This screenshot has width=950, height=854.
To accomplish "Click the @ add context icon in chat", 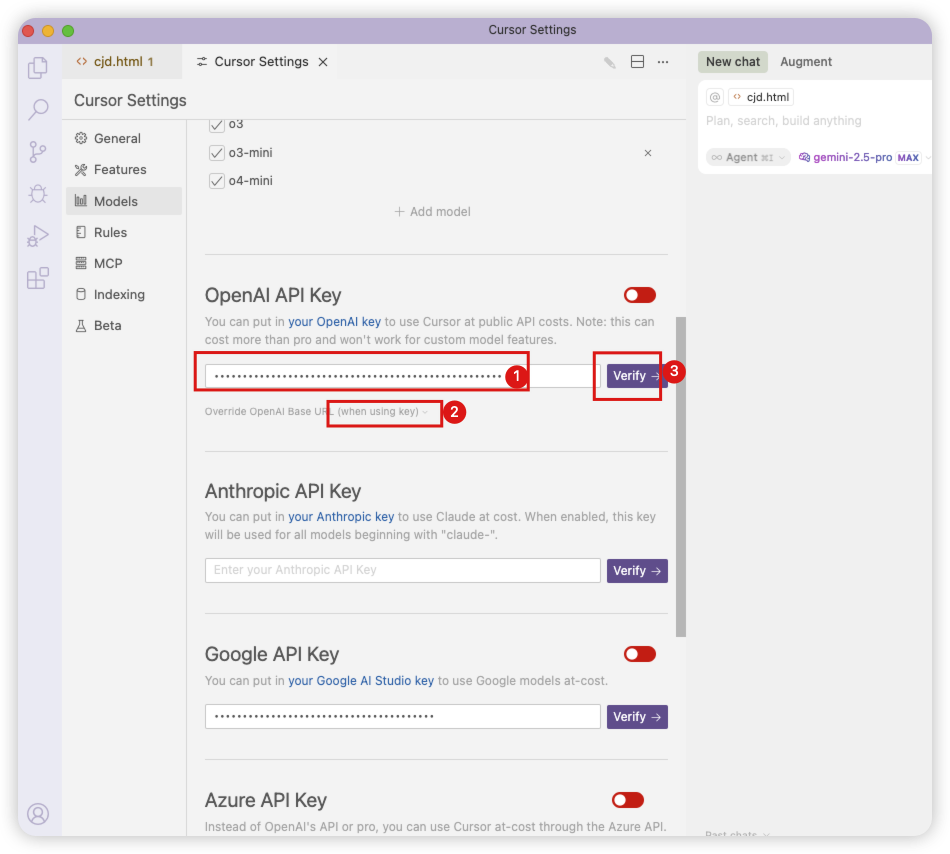I will tap(715, 97).
